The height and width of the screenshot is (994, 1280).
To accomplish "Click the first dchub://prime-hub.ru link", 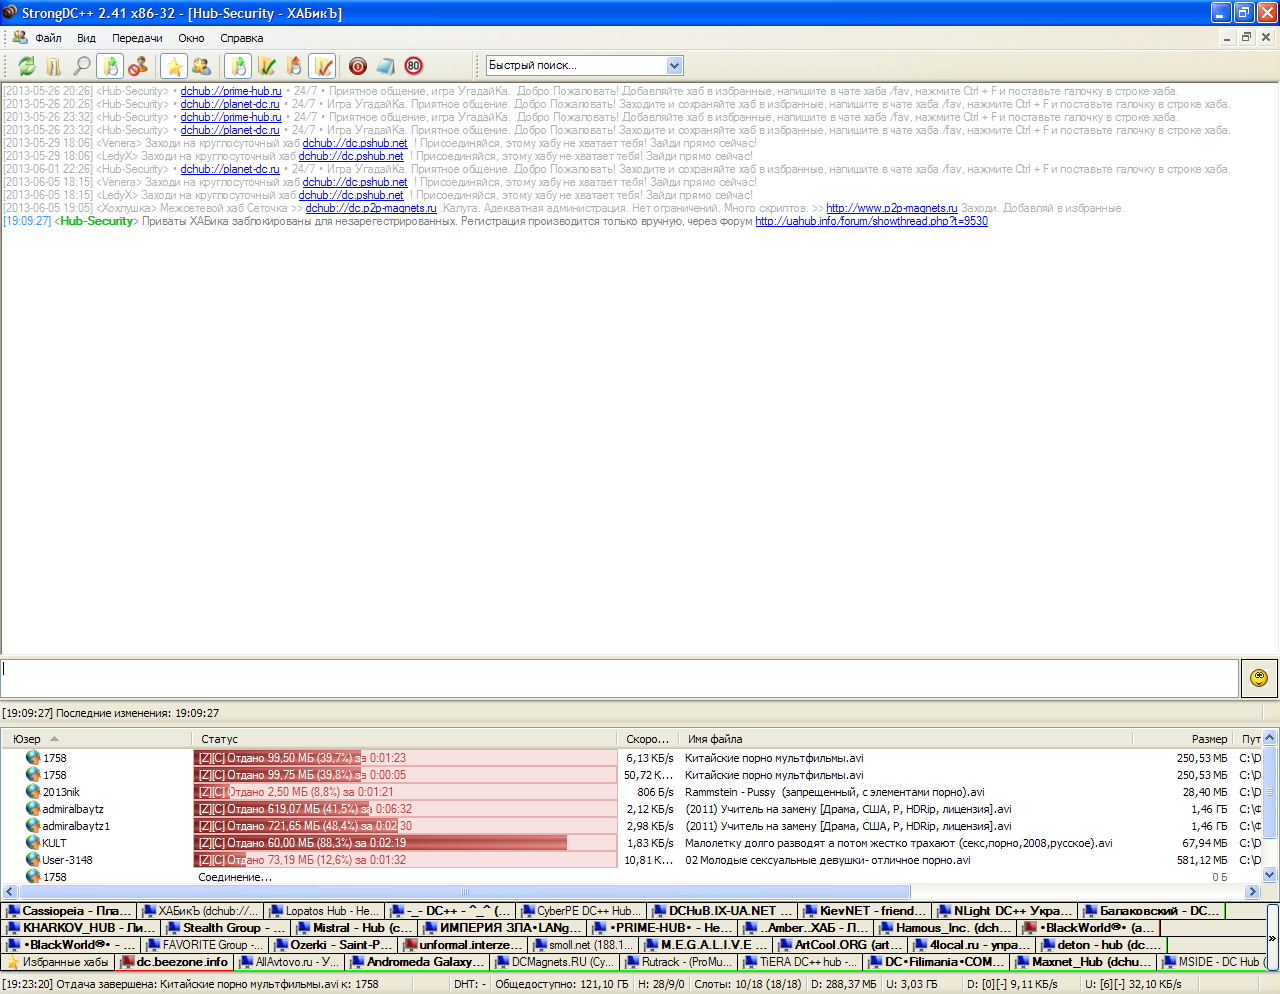I will point(231,91).
